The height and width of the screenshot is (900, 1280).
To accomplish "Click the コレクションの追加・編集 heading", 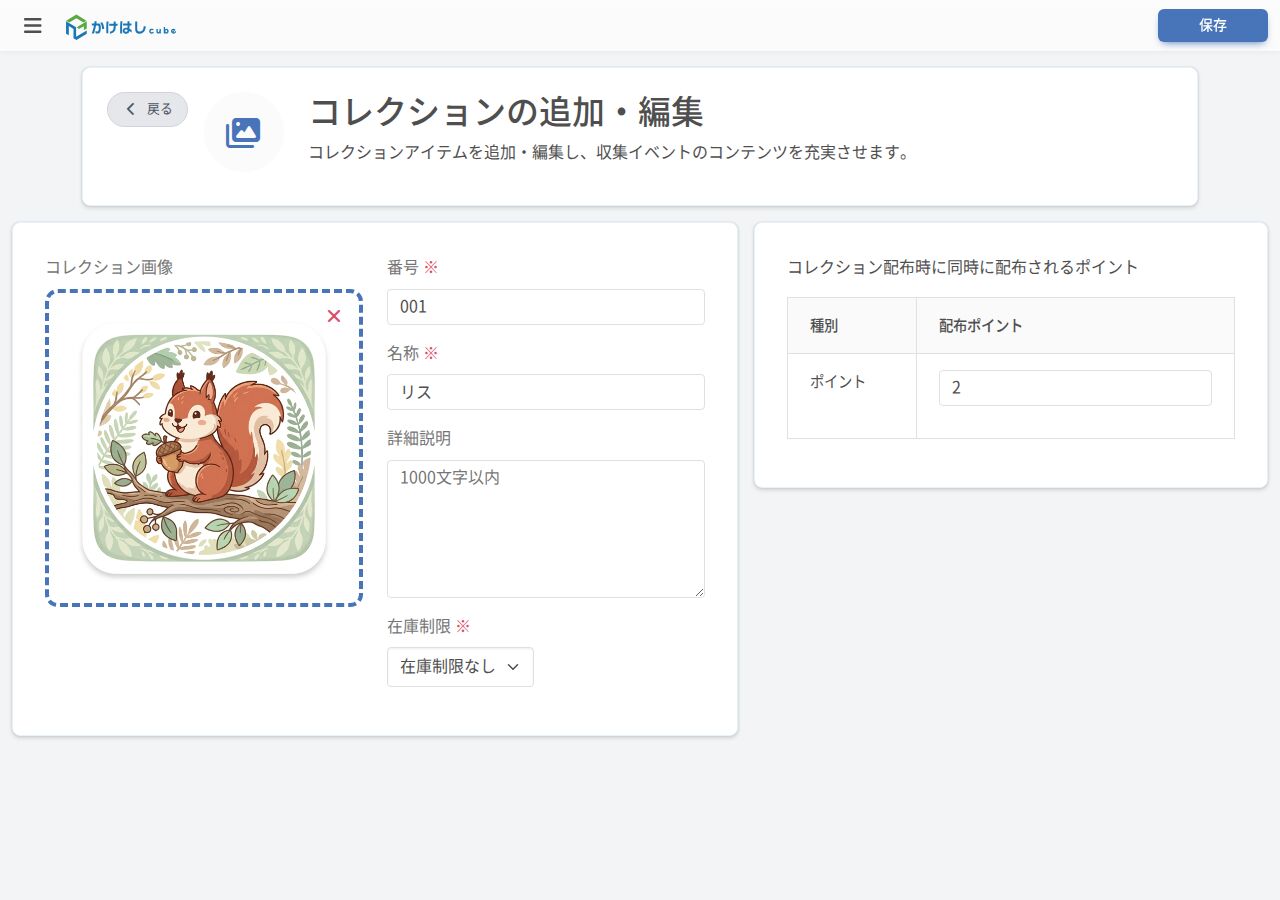I will tap(506, 112).
